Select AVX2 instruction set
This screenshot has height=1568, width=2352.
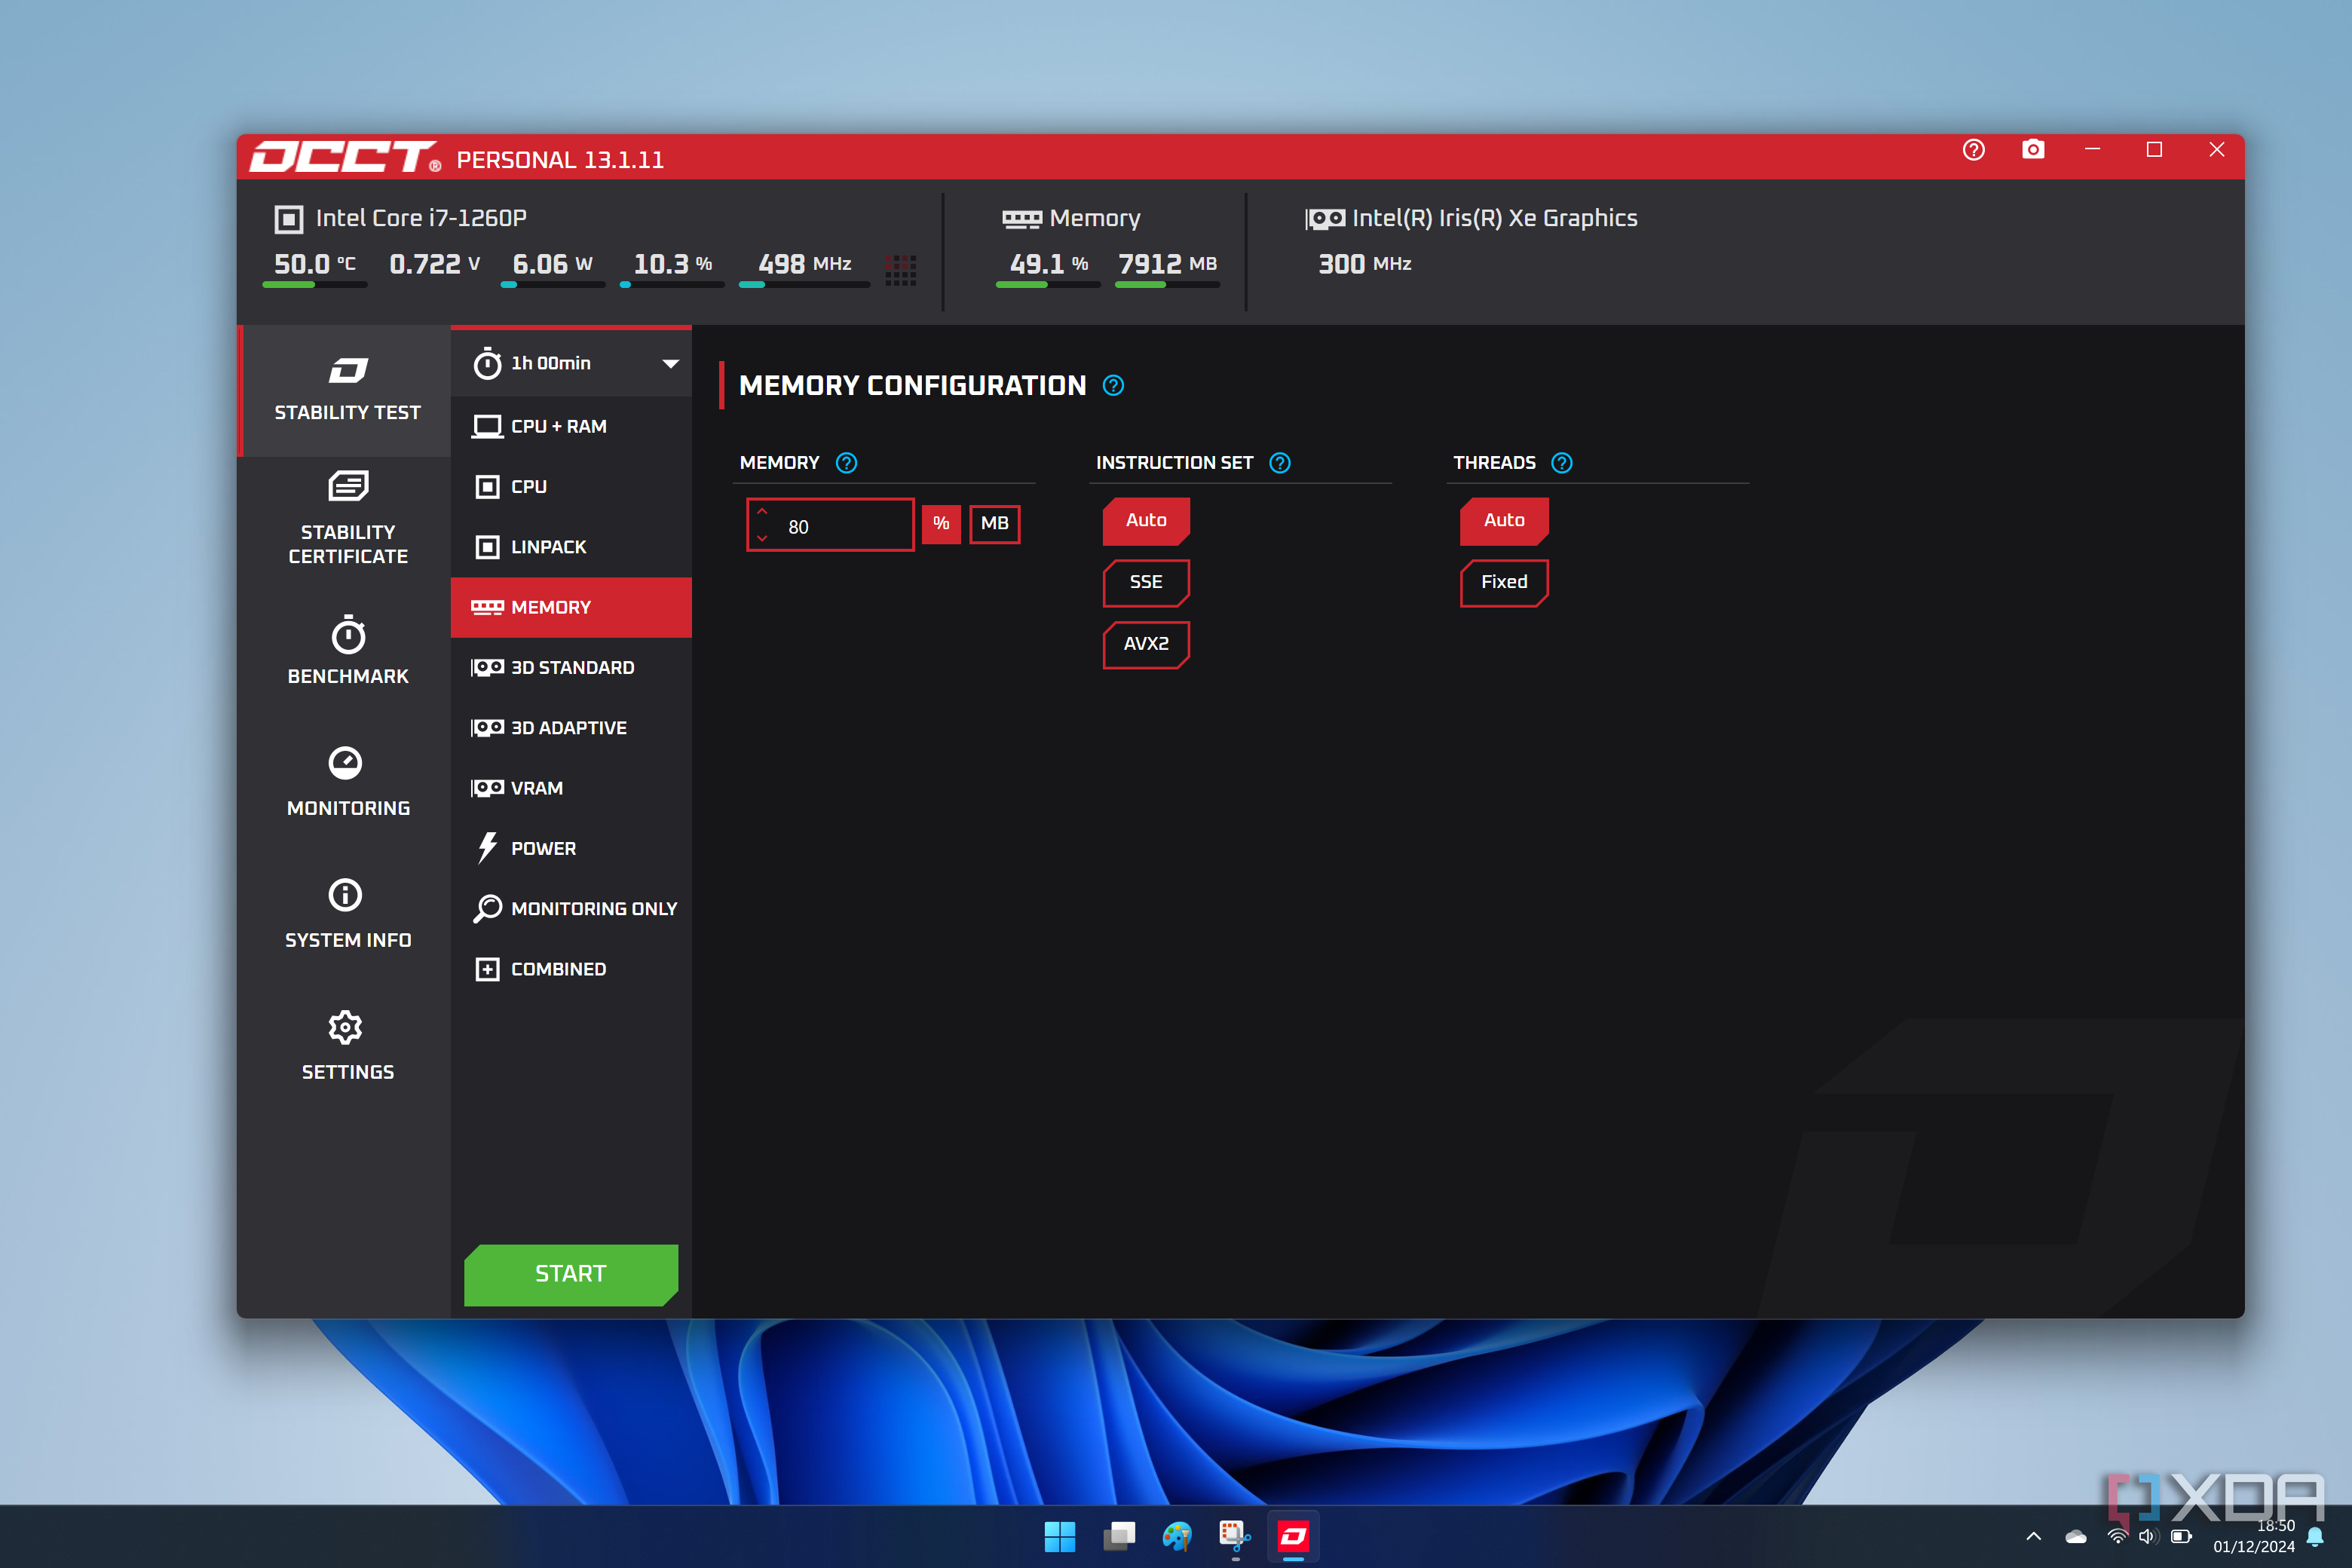pyautogui.click(x=1145, y=644)
